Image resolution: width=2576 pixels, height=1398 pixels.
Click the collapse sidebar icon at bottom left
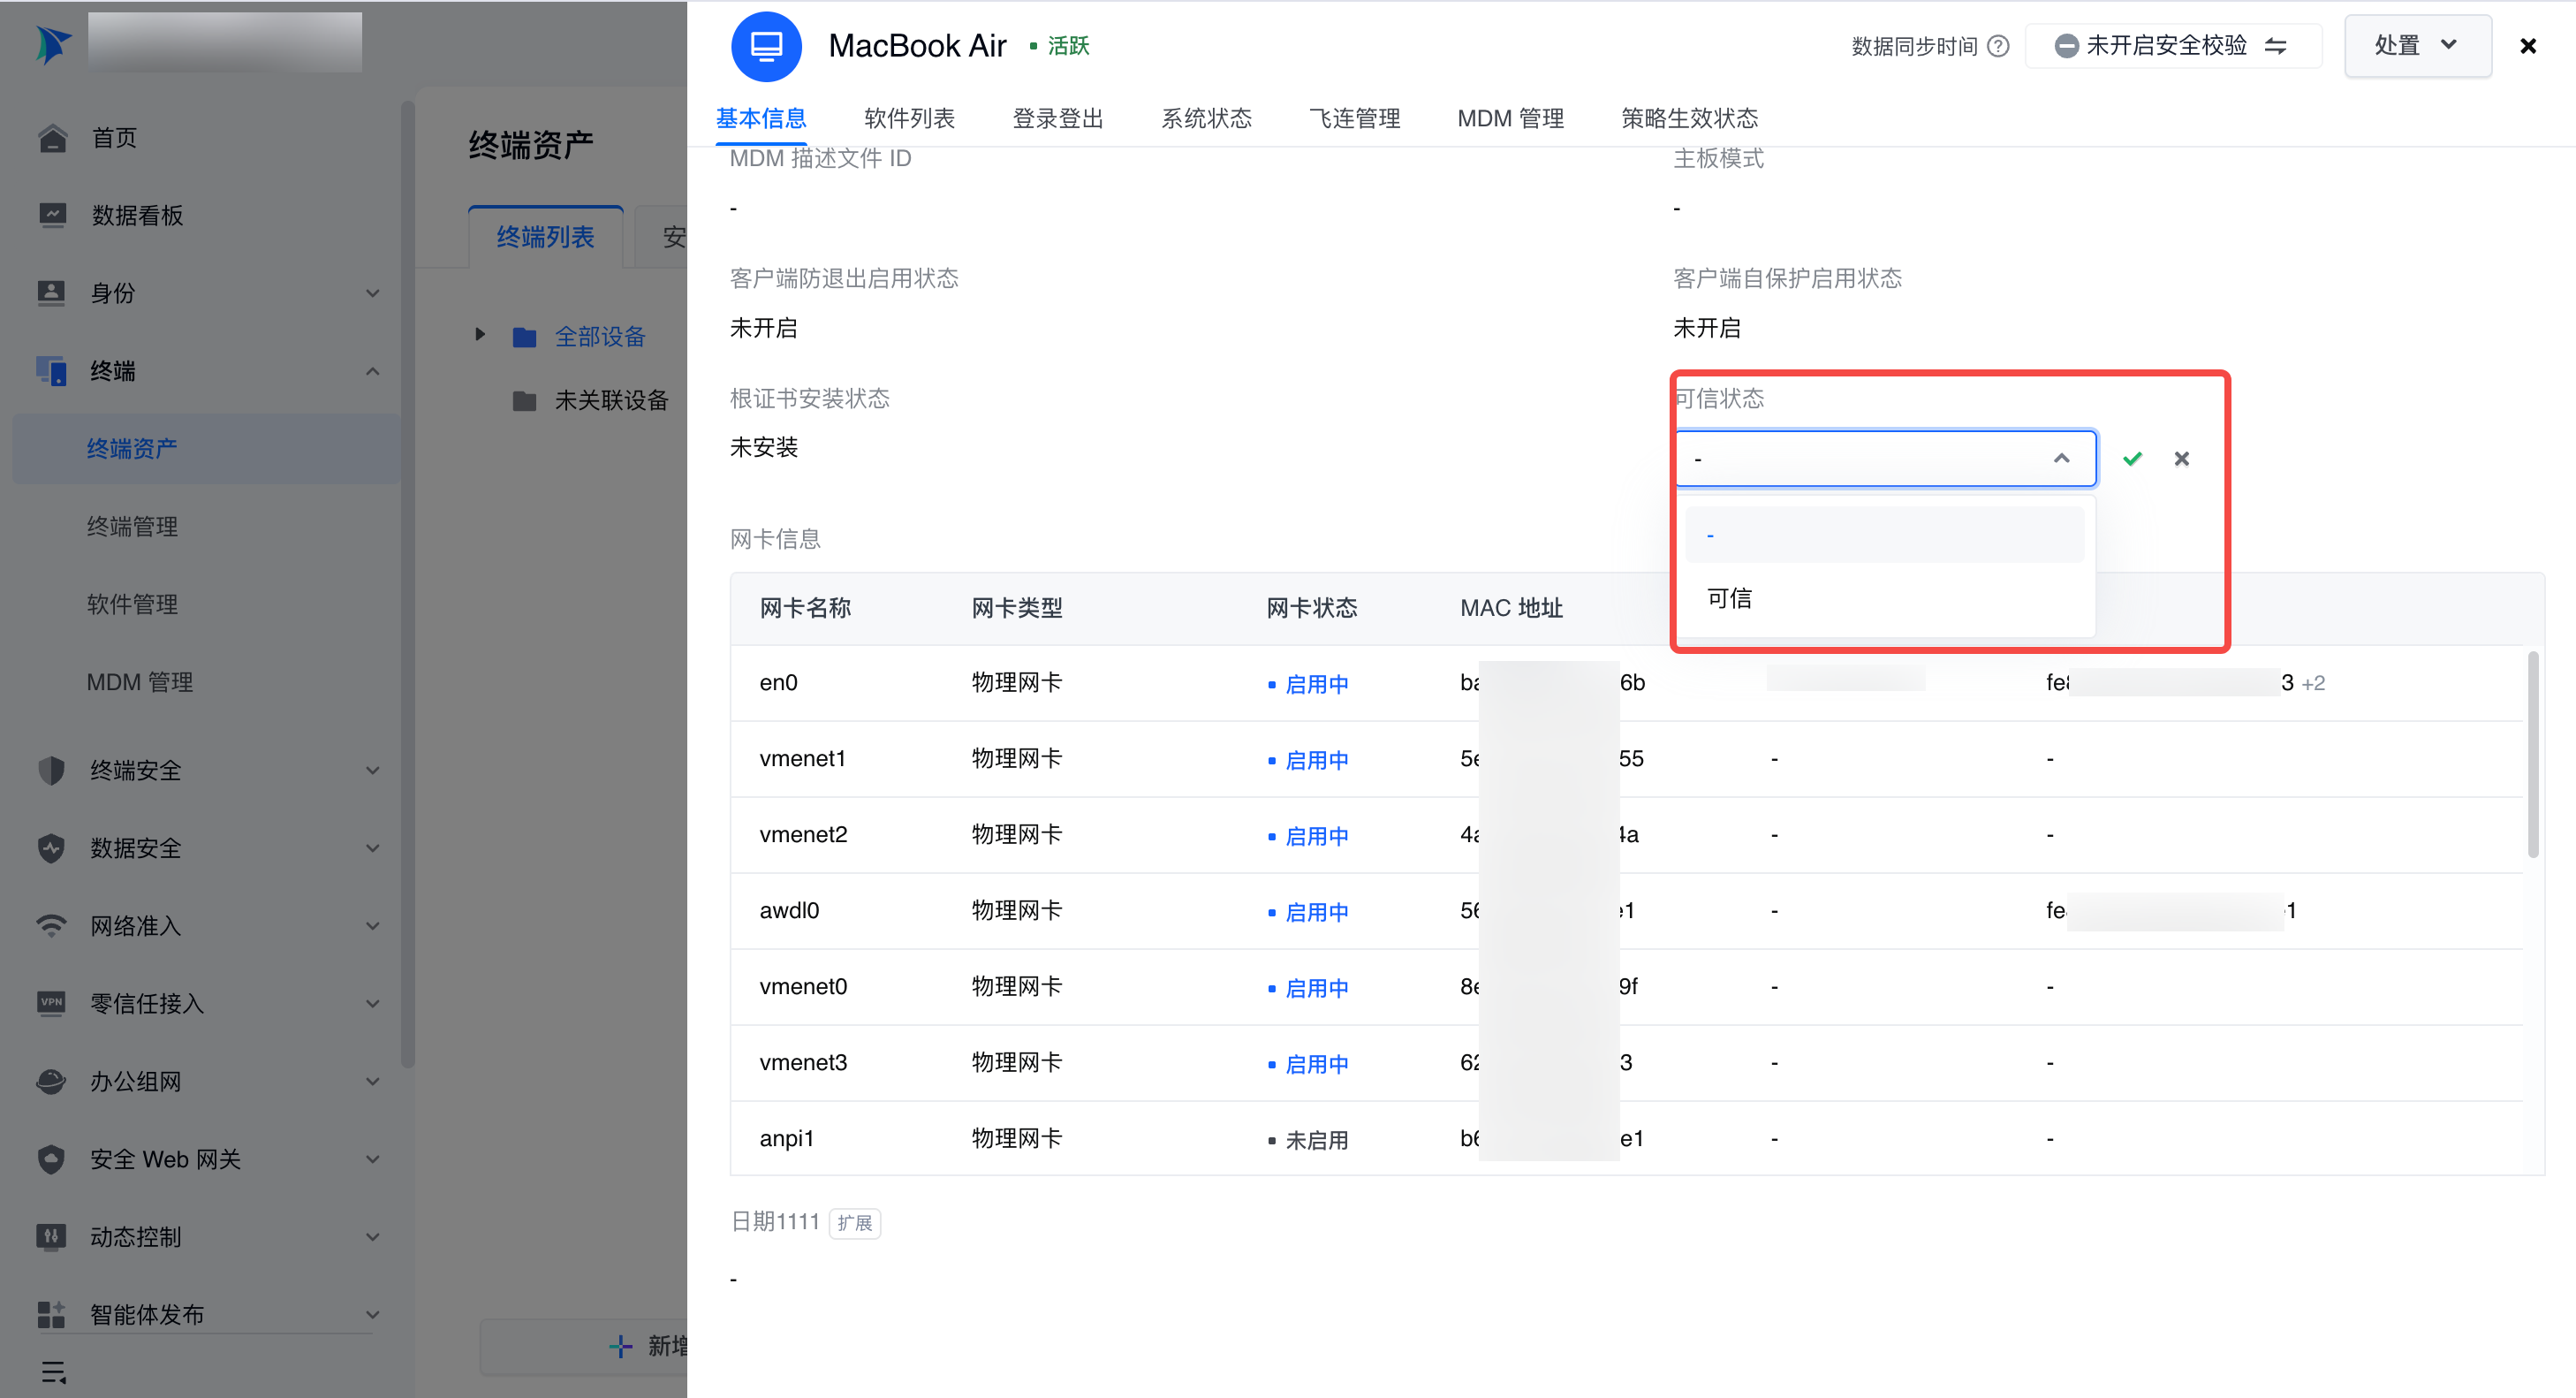(x=54, y=1371)
